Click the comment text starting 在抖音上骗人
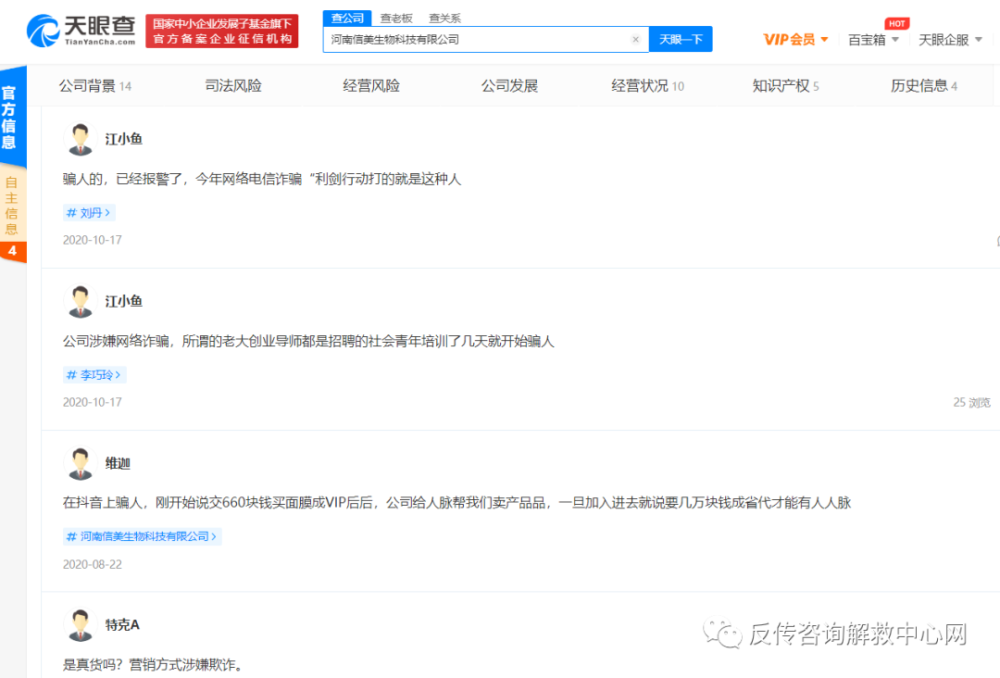 [x=457, y=503]
